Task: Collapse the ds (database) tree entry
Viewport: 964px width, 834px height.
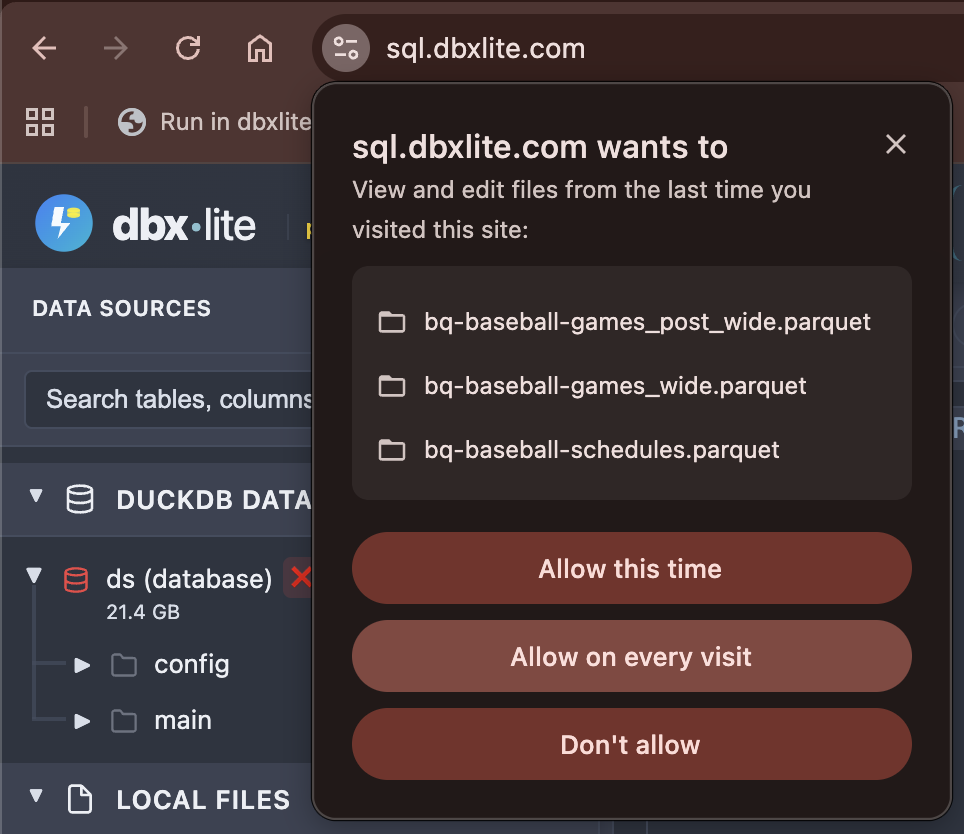Action: click(34, 575)
